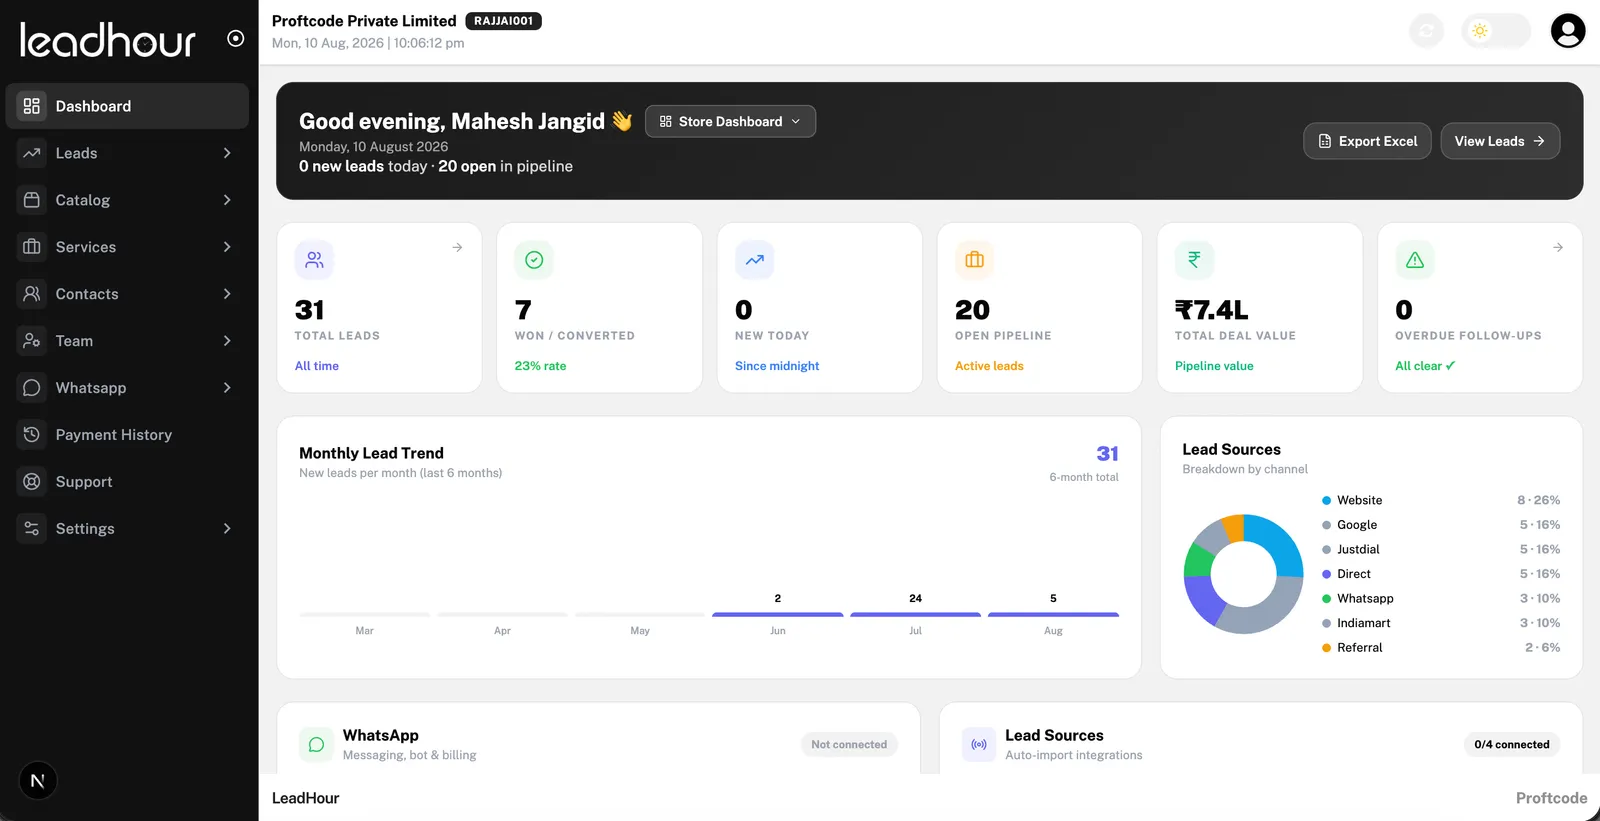This screenshot has width=1600, height=821.
Task: Click the View Leads button
Action: pos(1500,141)
